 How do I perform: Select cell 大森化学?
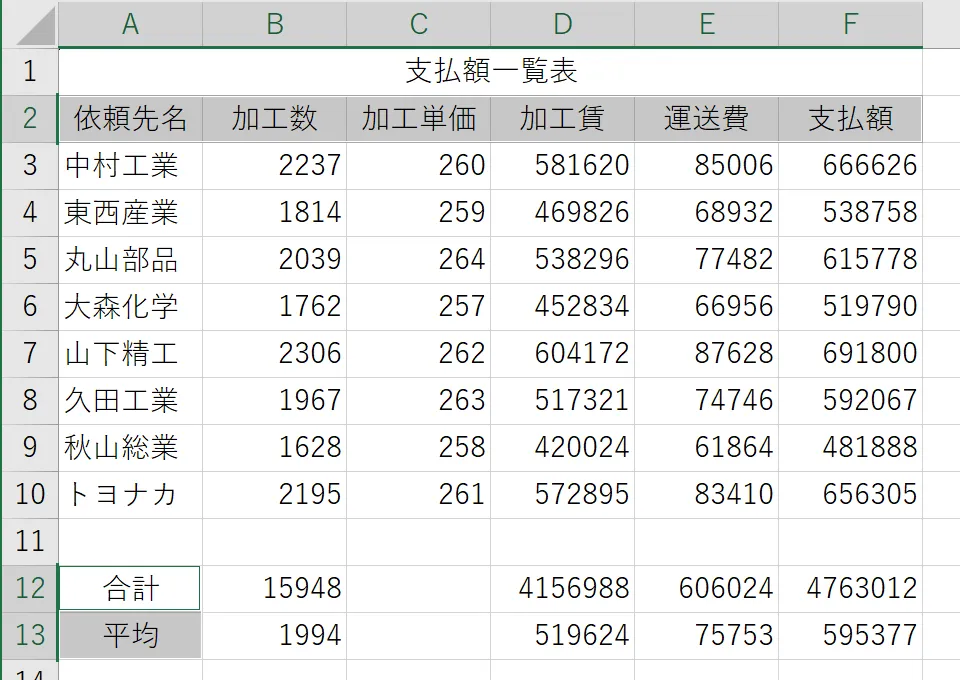point(130,307)
